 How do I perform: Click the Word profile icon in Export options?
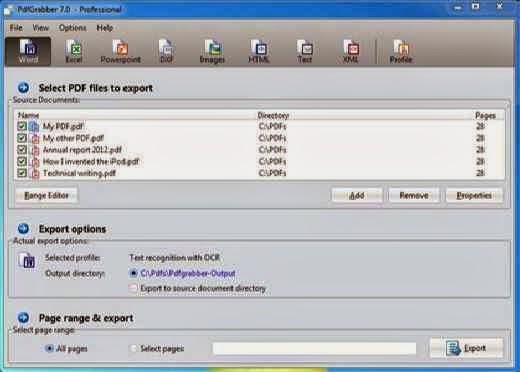point(27,260)
